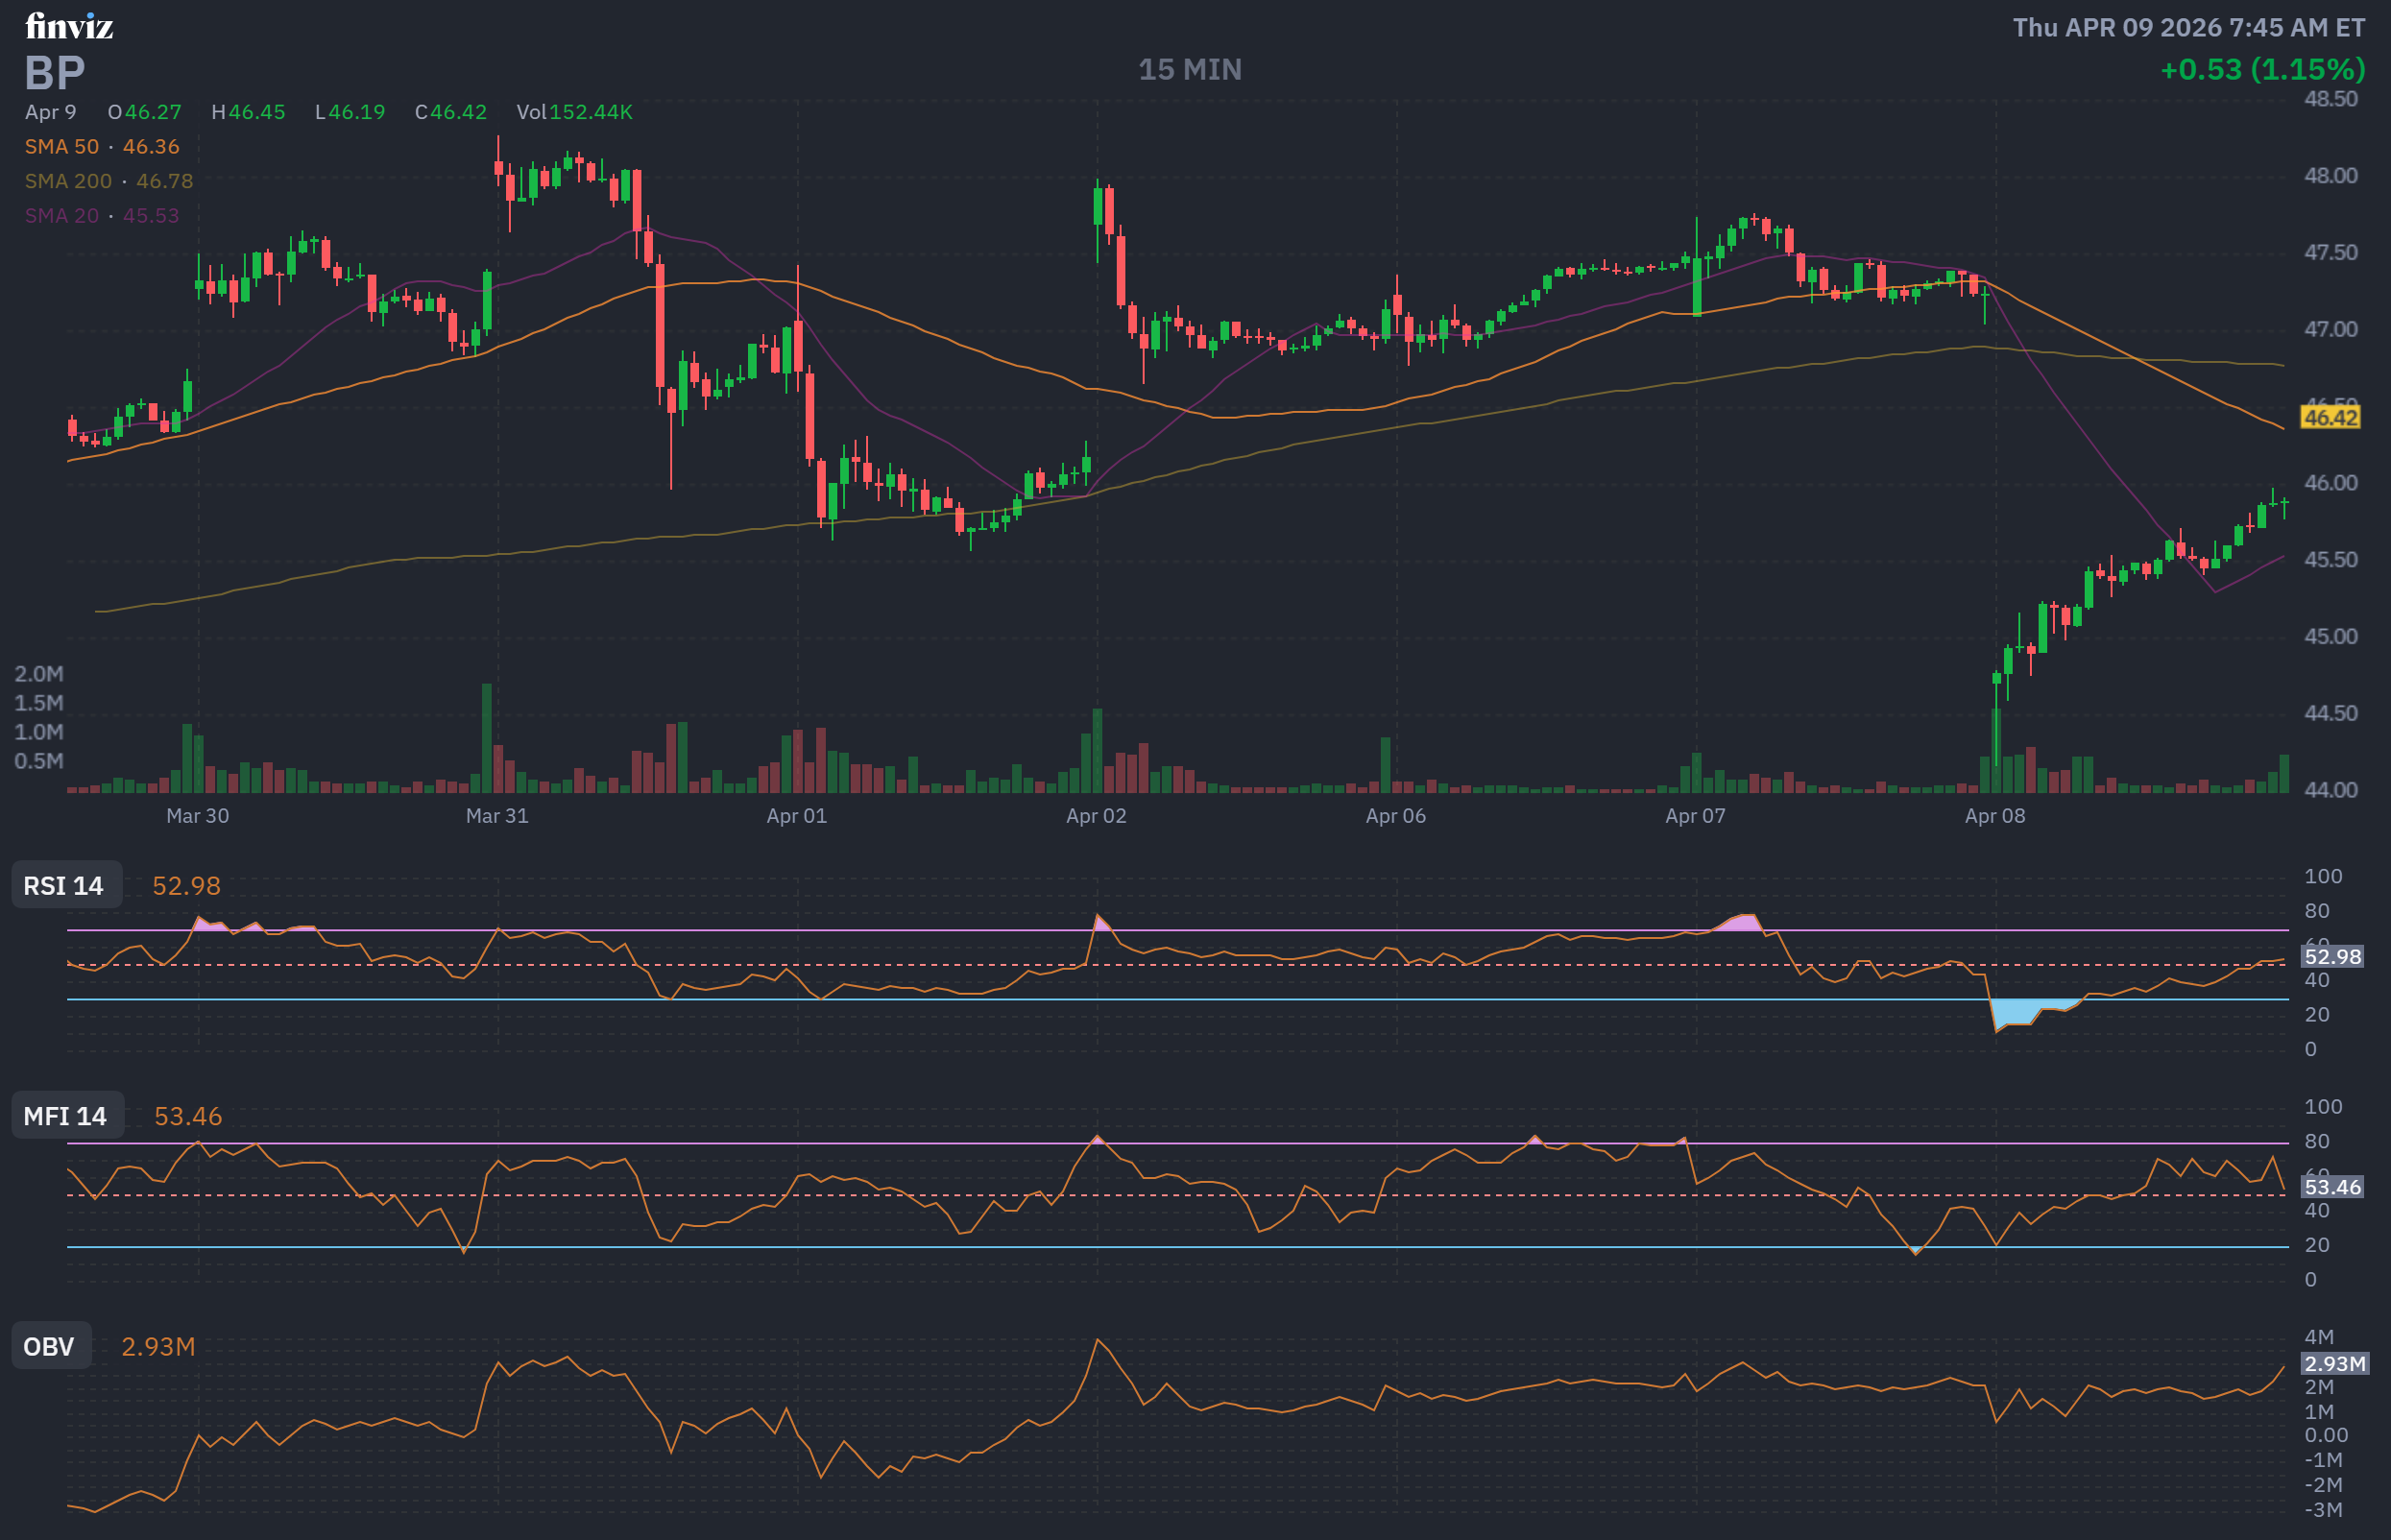Select the 15 MIN timeframe label
The width and height of the screenshot is (2391, 1540).
(1190, 70)
